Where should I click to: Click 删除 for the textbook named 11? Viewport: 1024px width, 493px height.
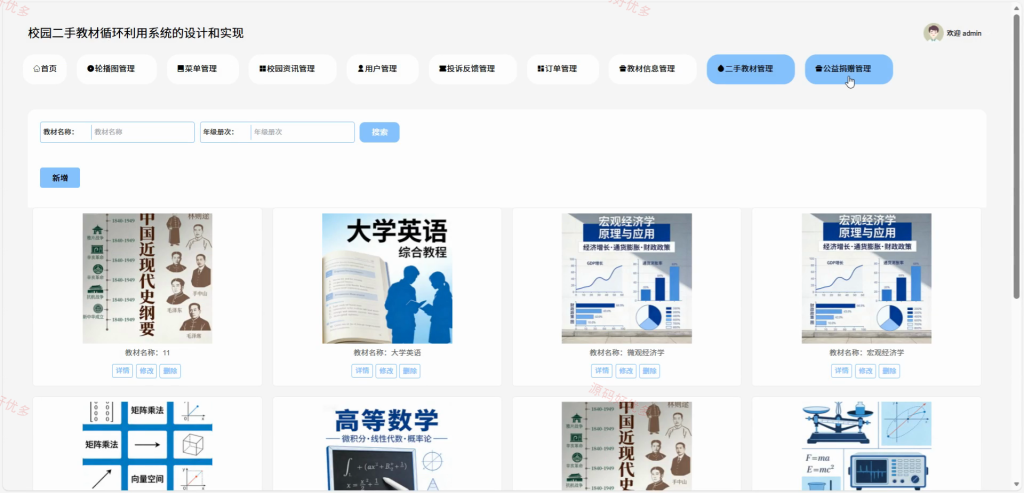[170, 371]
